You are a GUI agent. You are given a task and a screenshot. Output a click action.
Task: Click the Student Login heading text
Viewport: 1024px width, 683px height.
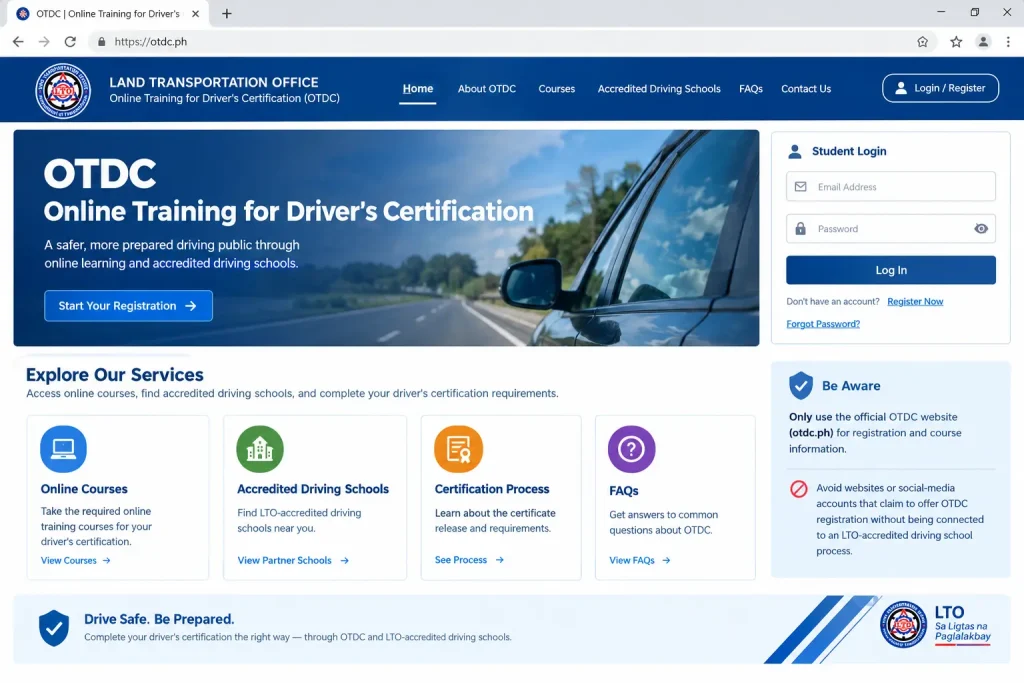pos(849,151)
